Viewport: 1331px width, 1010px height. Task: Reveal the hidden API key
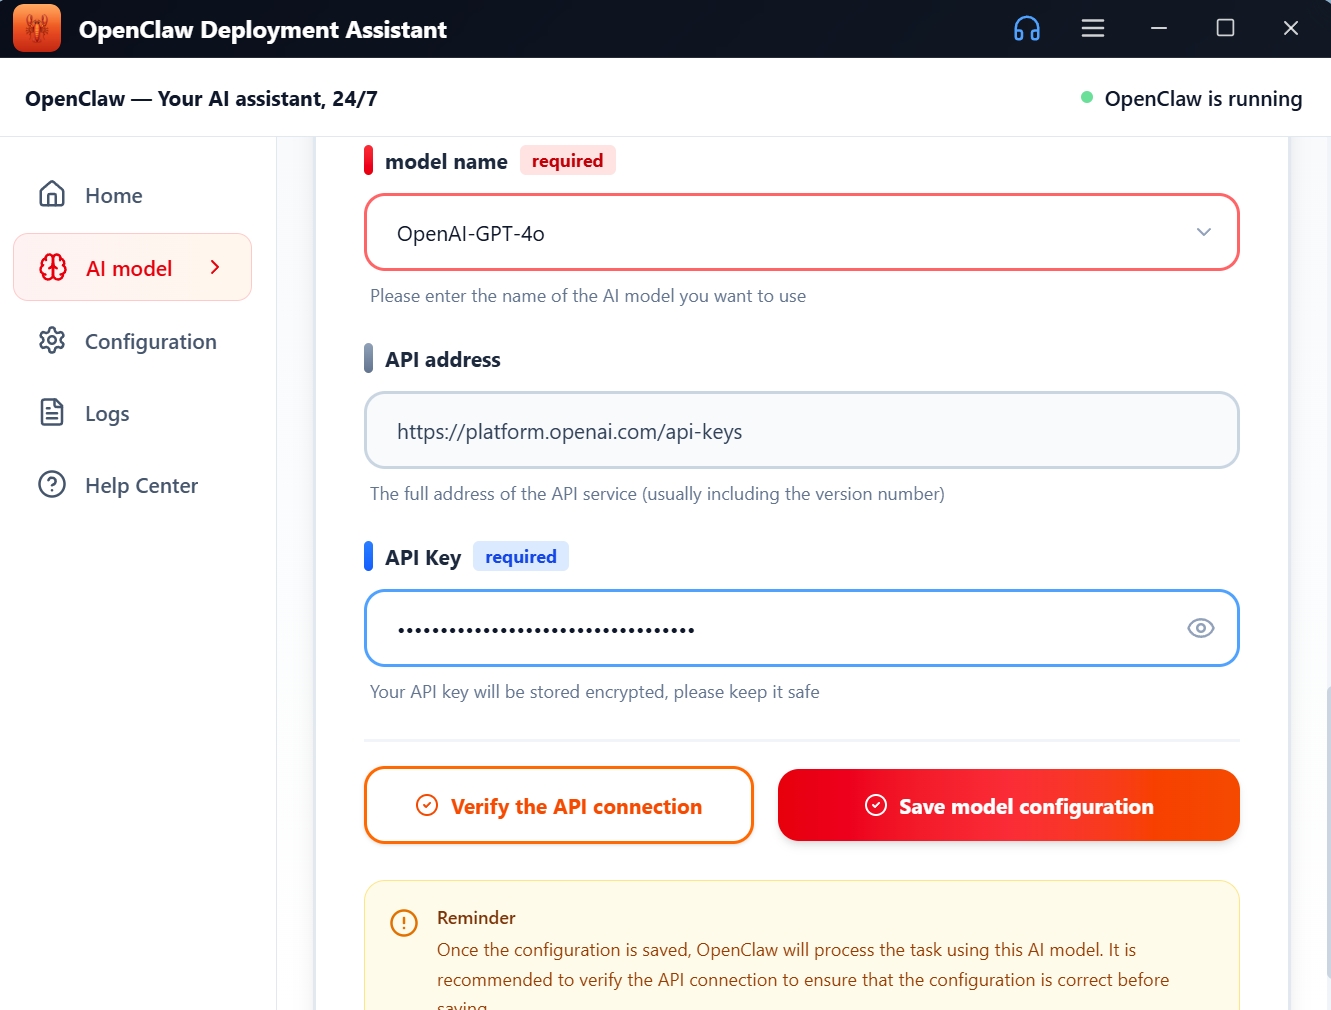[x=1200, y=628]
